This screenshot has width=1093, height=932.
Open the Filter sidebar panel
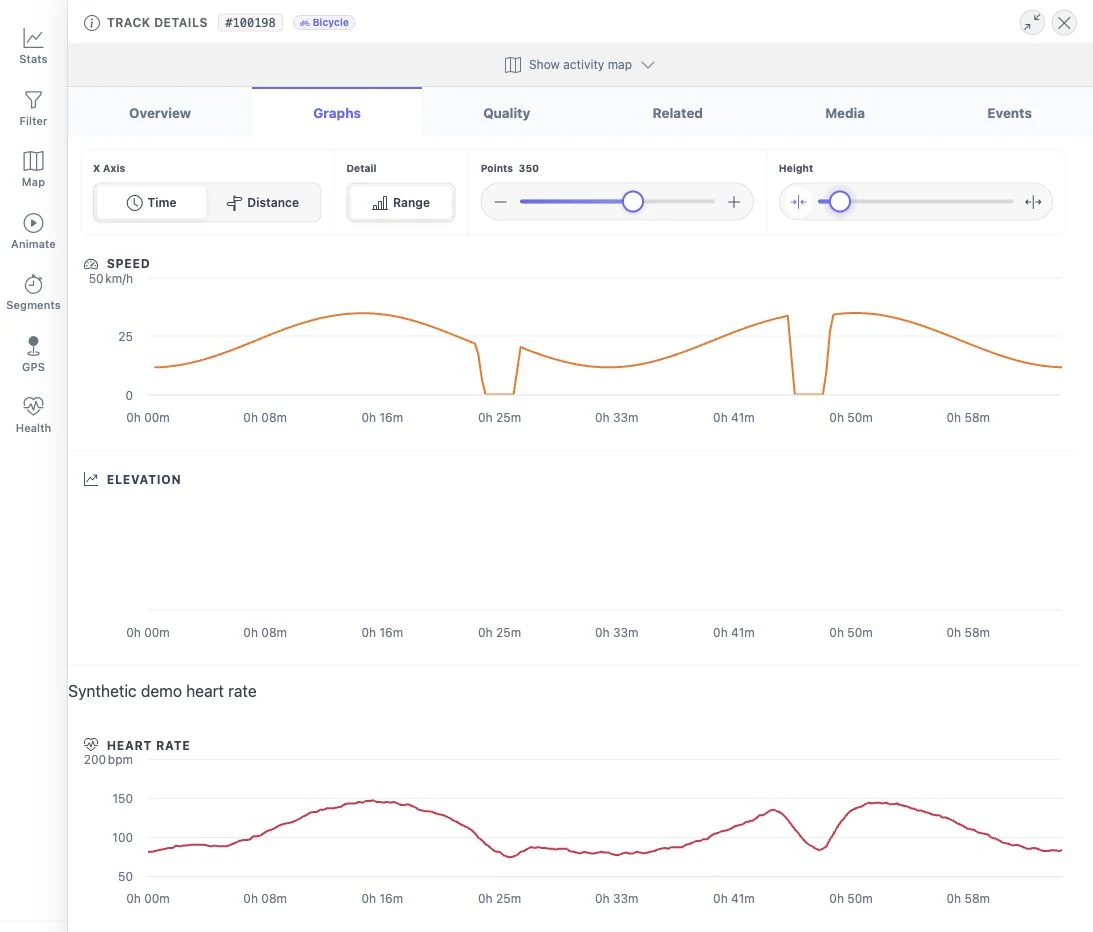tap(33, 108)
